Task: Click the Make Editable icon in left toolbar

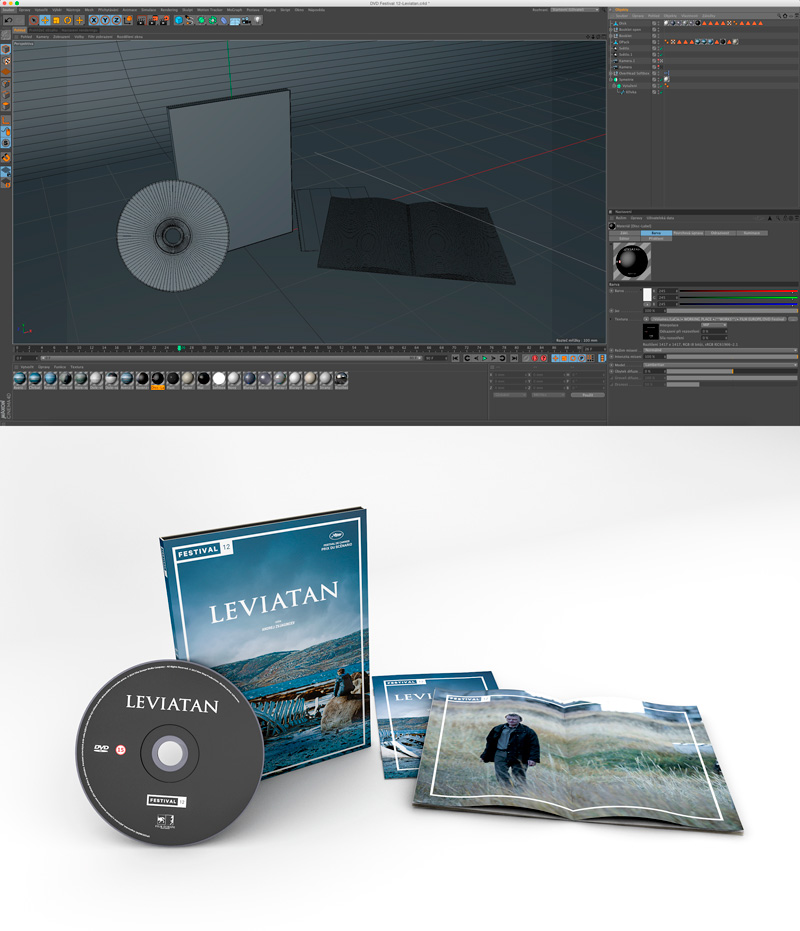Action: (x=5, y=34)
